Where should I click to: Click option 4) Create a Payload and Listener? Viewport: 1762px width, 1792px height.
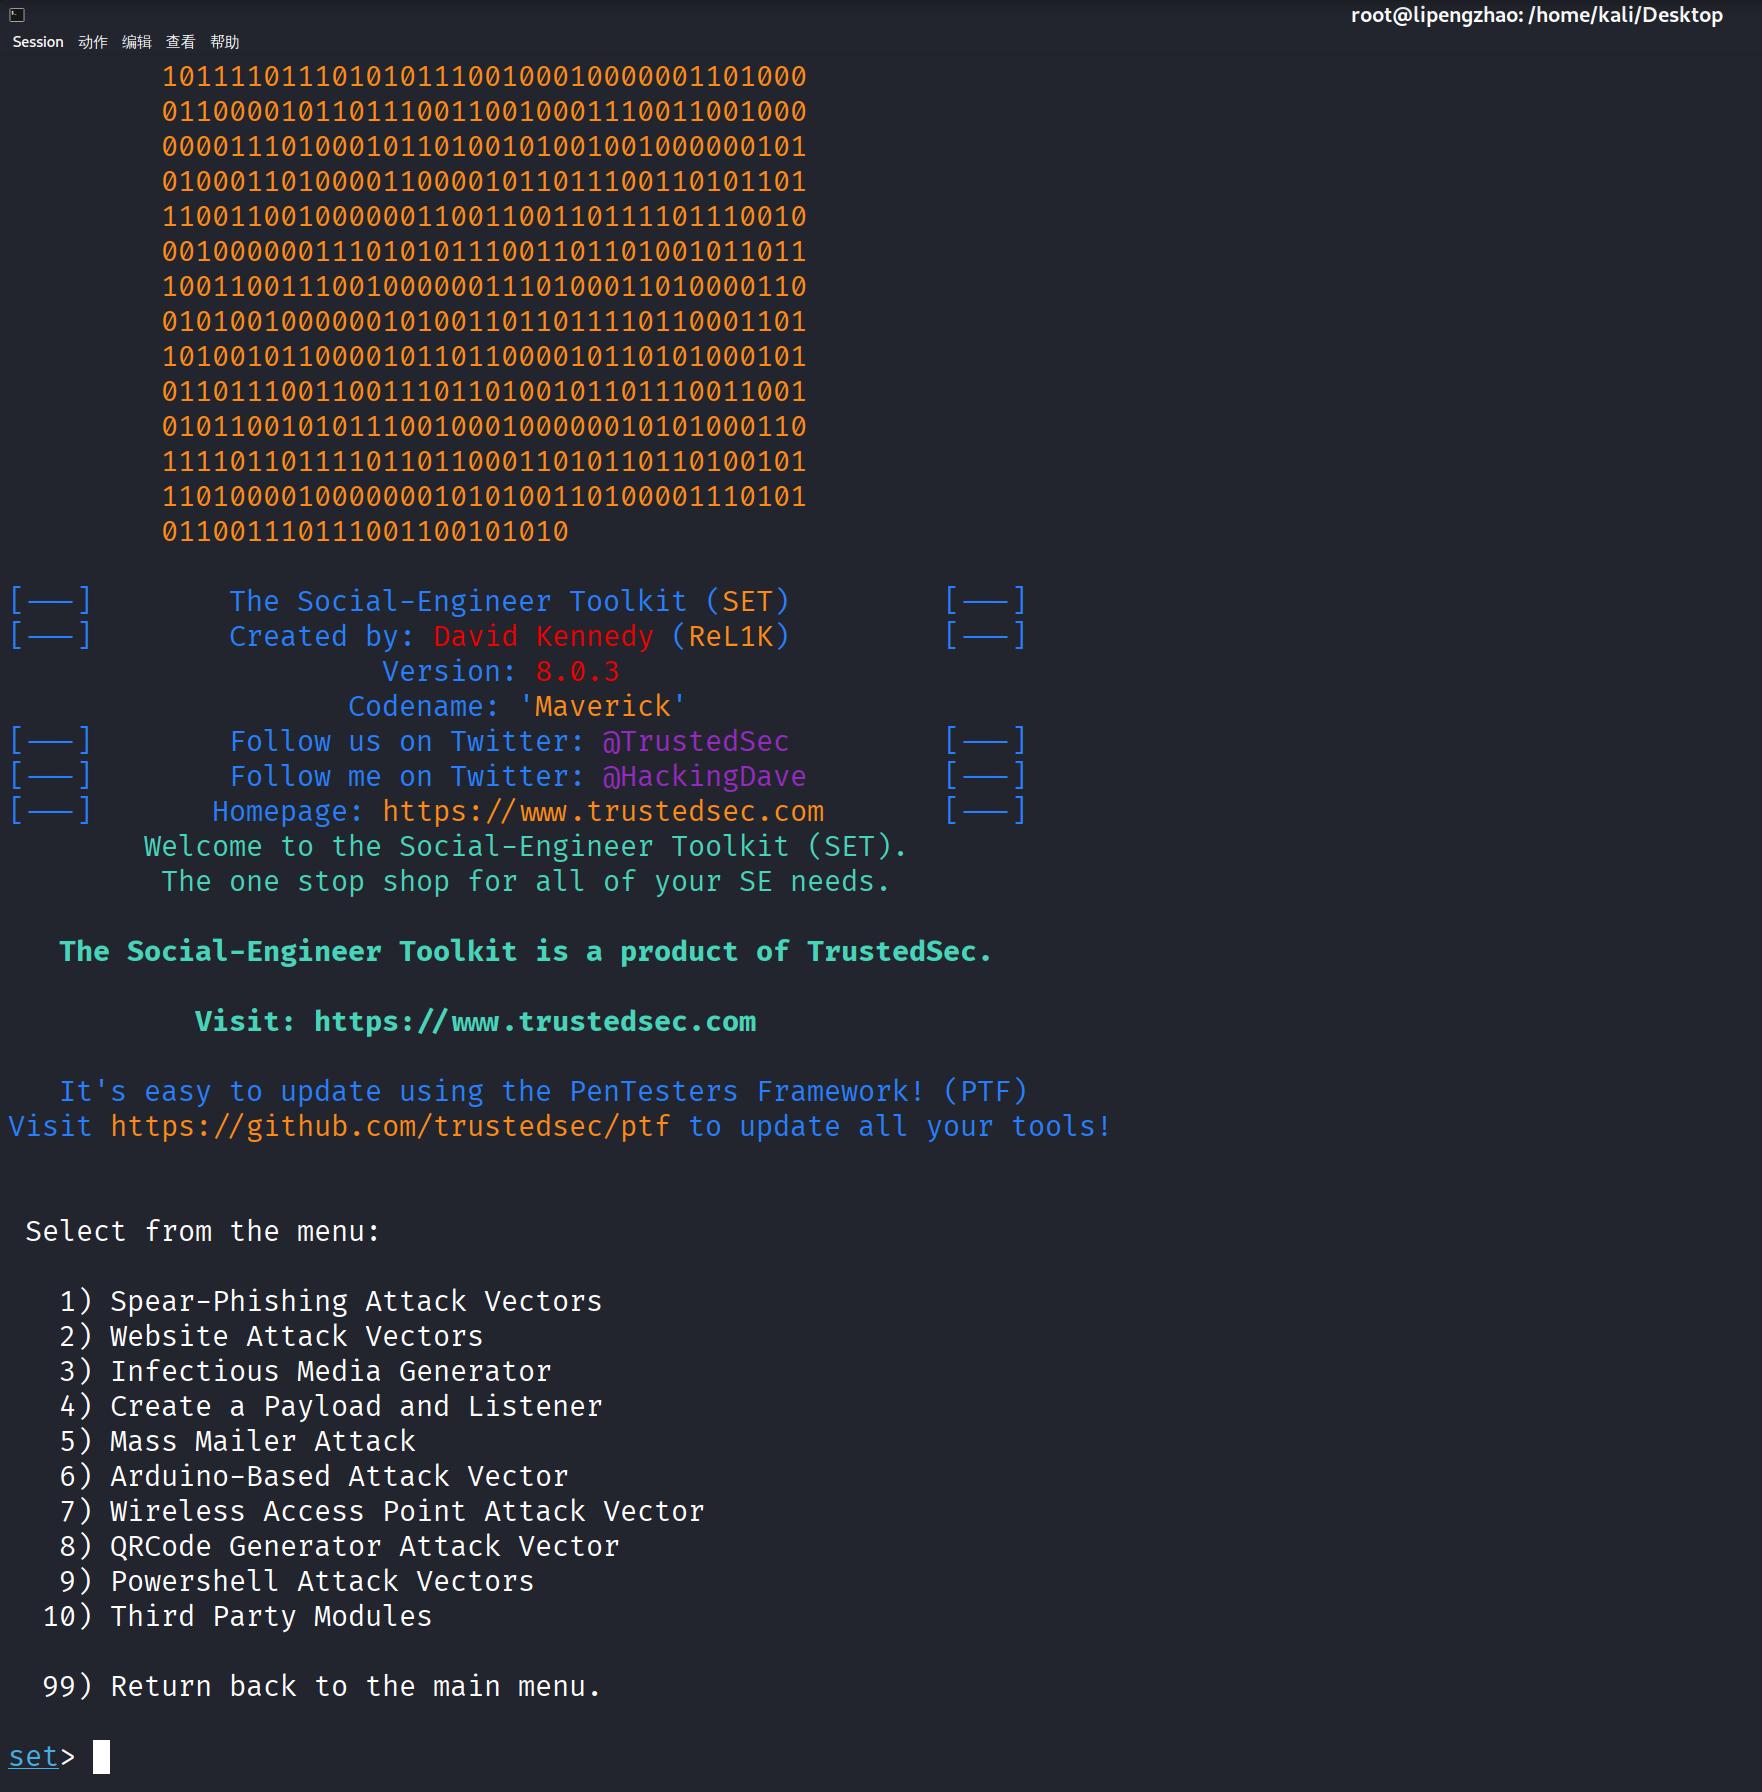pyautogui.click(x=331, y=1406)
